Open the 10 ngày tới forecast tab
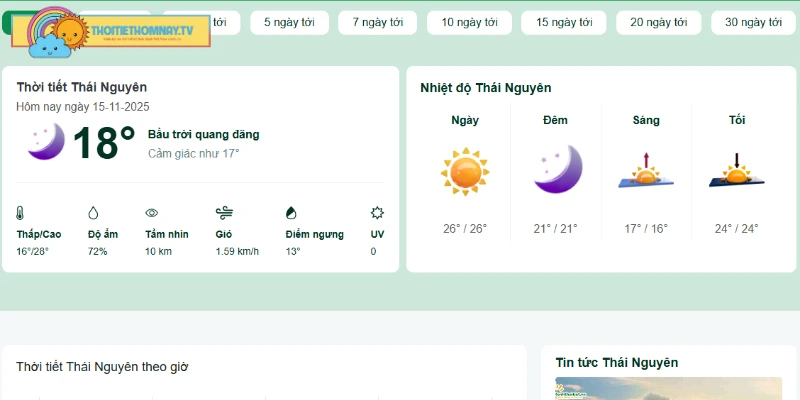The height and width of the screenshot is (400, 800). tap(469, 22)
